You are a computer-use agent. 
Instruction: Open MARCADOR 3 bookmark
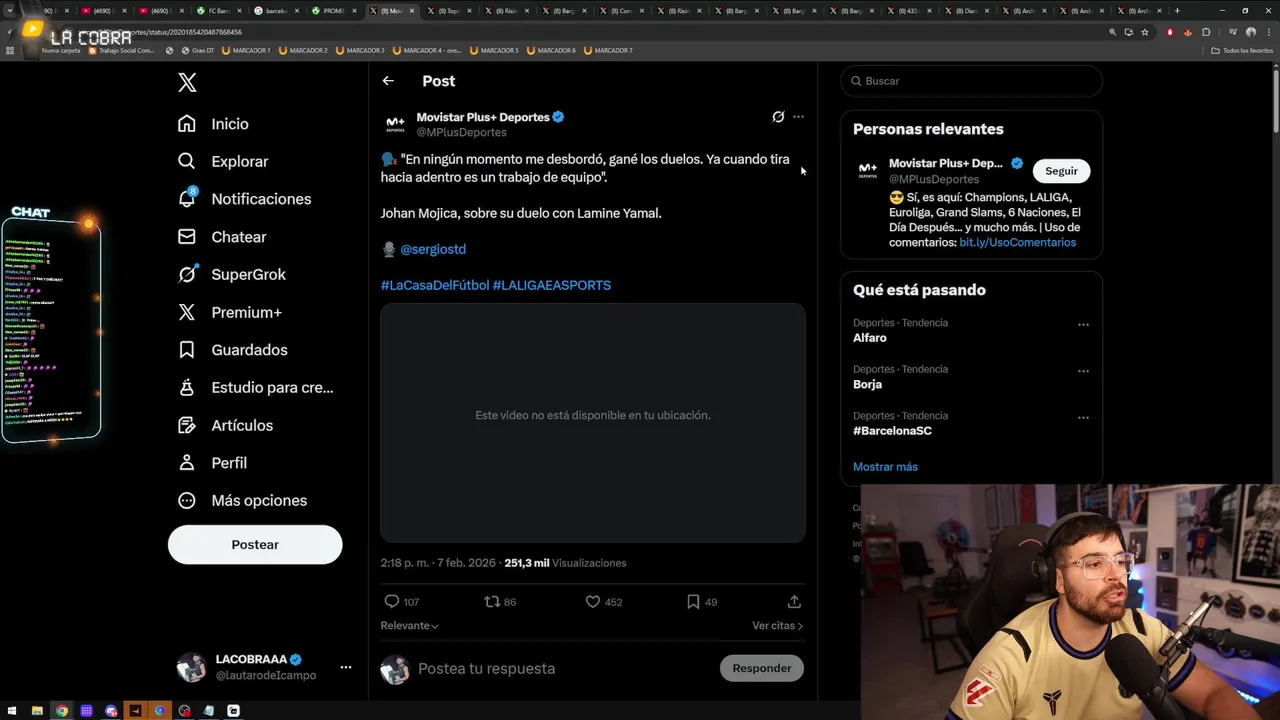pyautogui.click(x=361, y=50)
